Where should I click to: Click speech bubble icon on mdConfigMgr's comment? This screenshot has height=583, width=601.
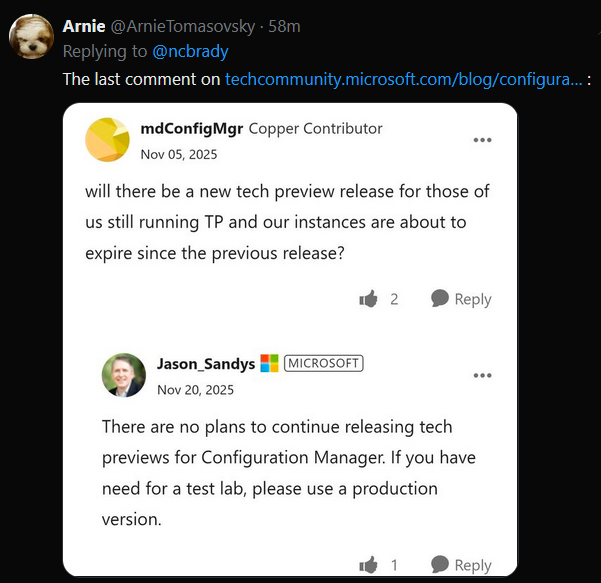(439, 298)
